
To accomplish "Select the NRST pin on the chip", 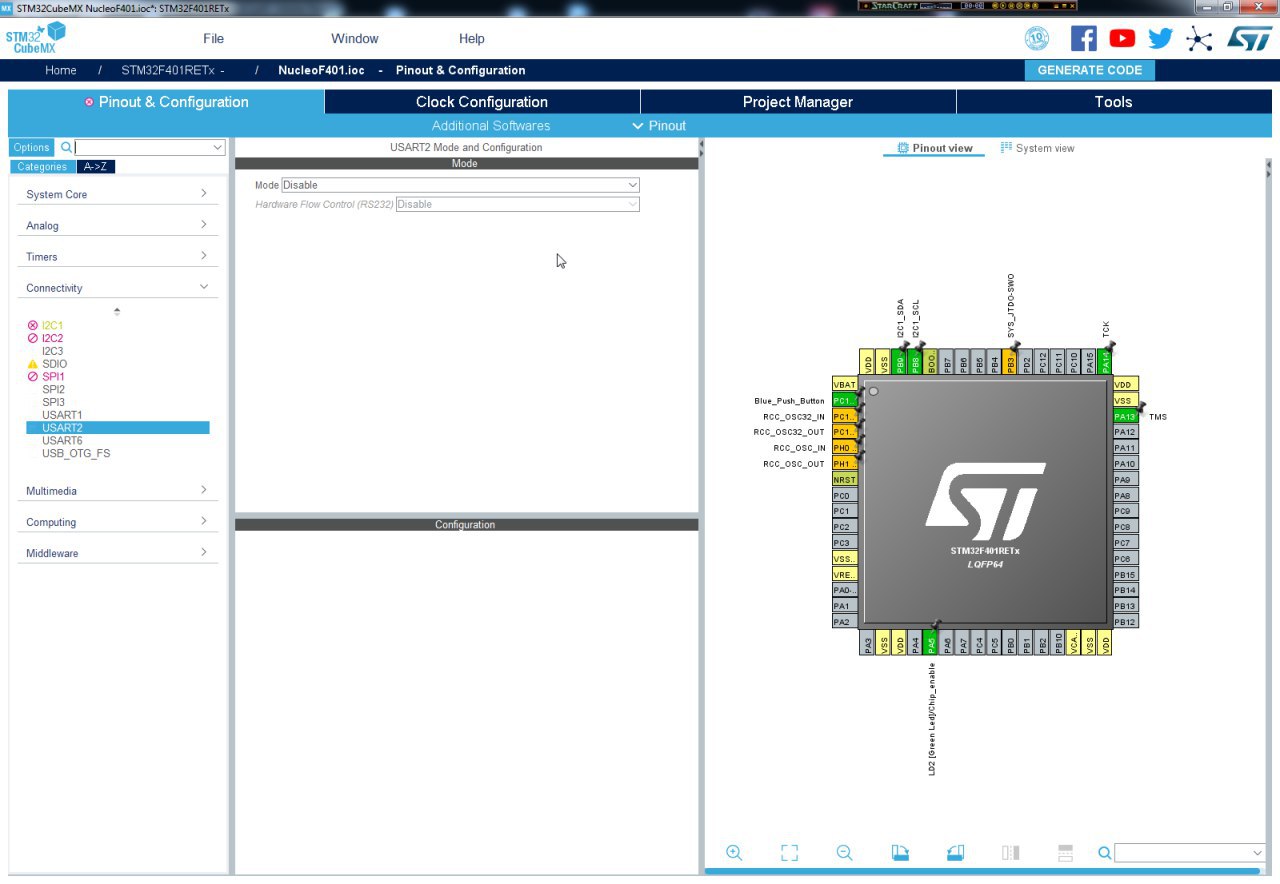I will [844, 480].
